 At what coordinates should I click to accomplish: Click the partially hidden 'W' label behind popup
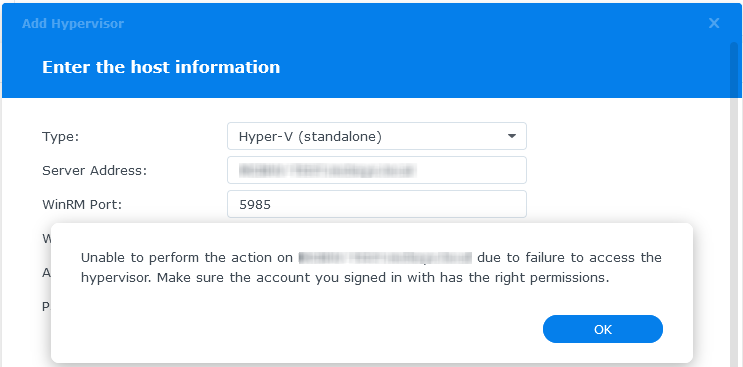point(46,239)
